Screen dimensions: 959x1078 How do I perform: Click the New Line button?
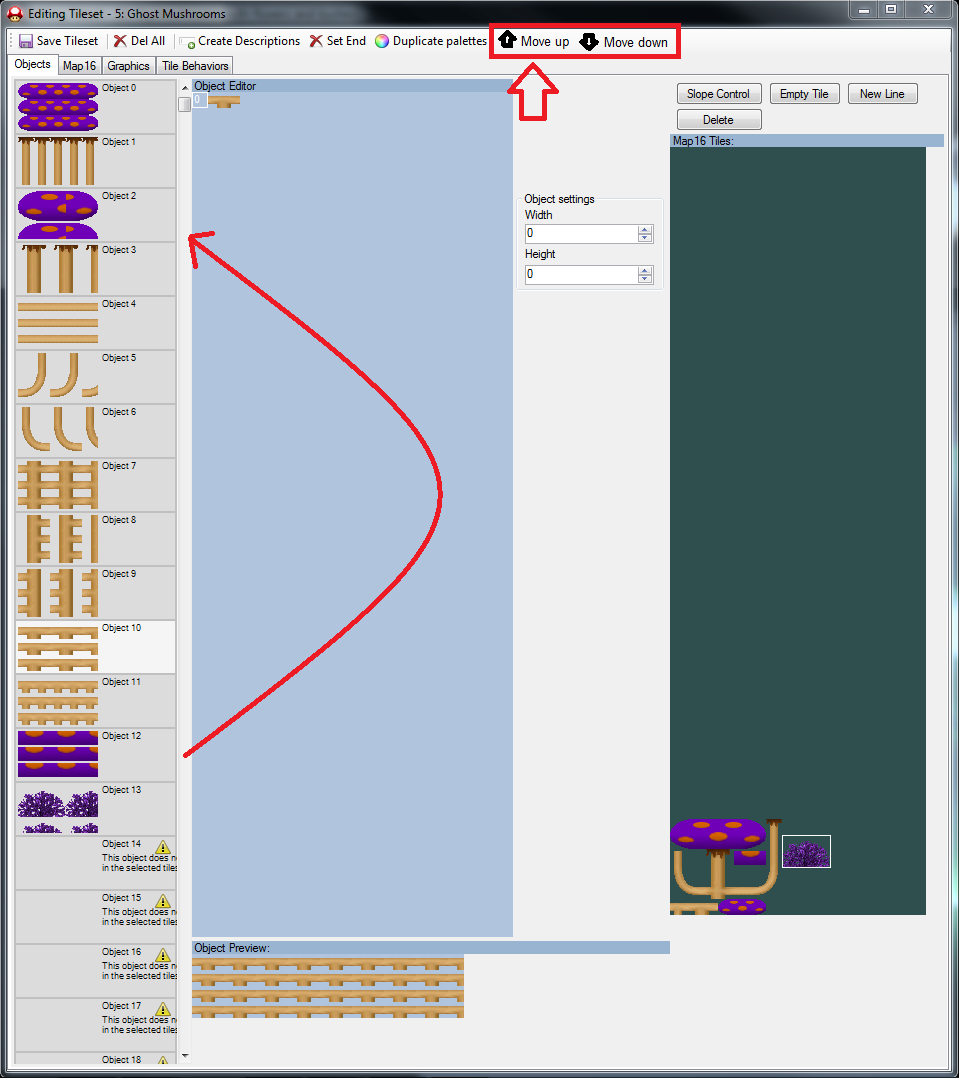882,94
